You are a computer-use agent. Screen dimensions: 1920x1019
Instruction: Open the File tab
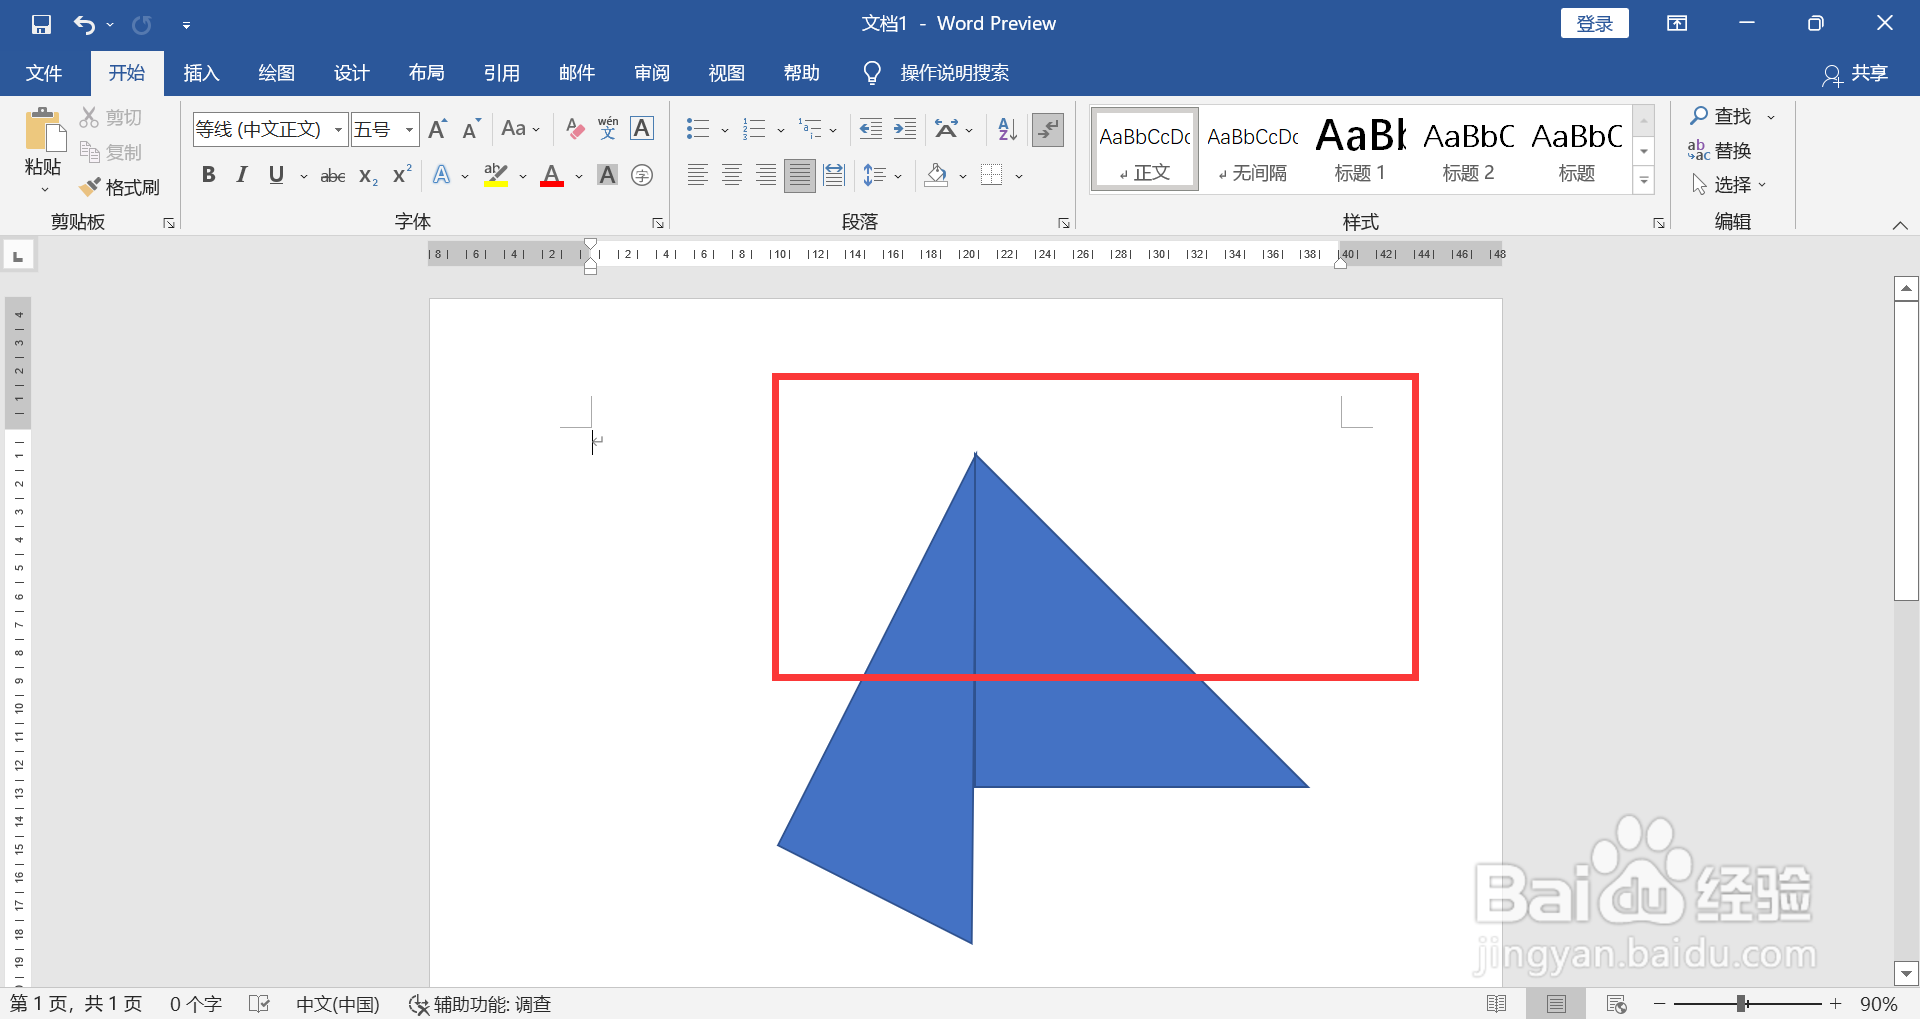pyautogui.click(x=44, y=73)
